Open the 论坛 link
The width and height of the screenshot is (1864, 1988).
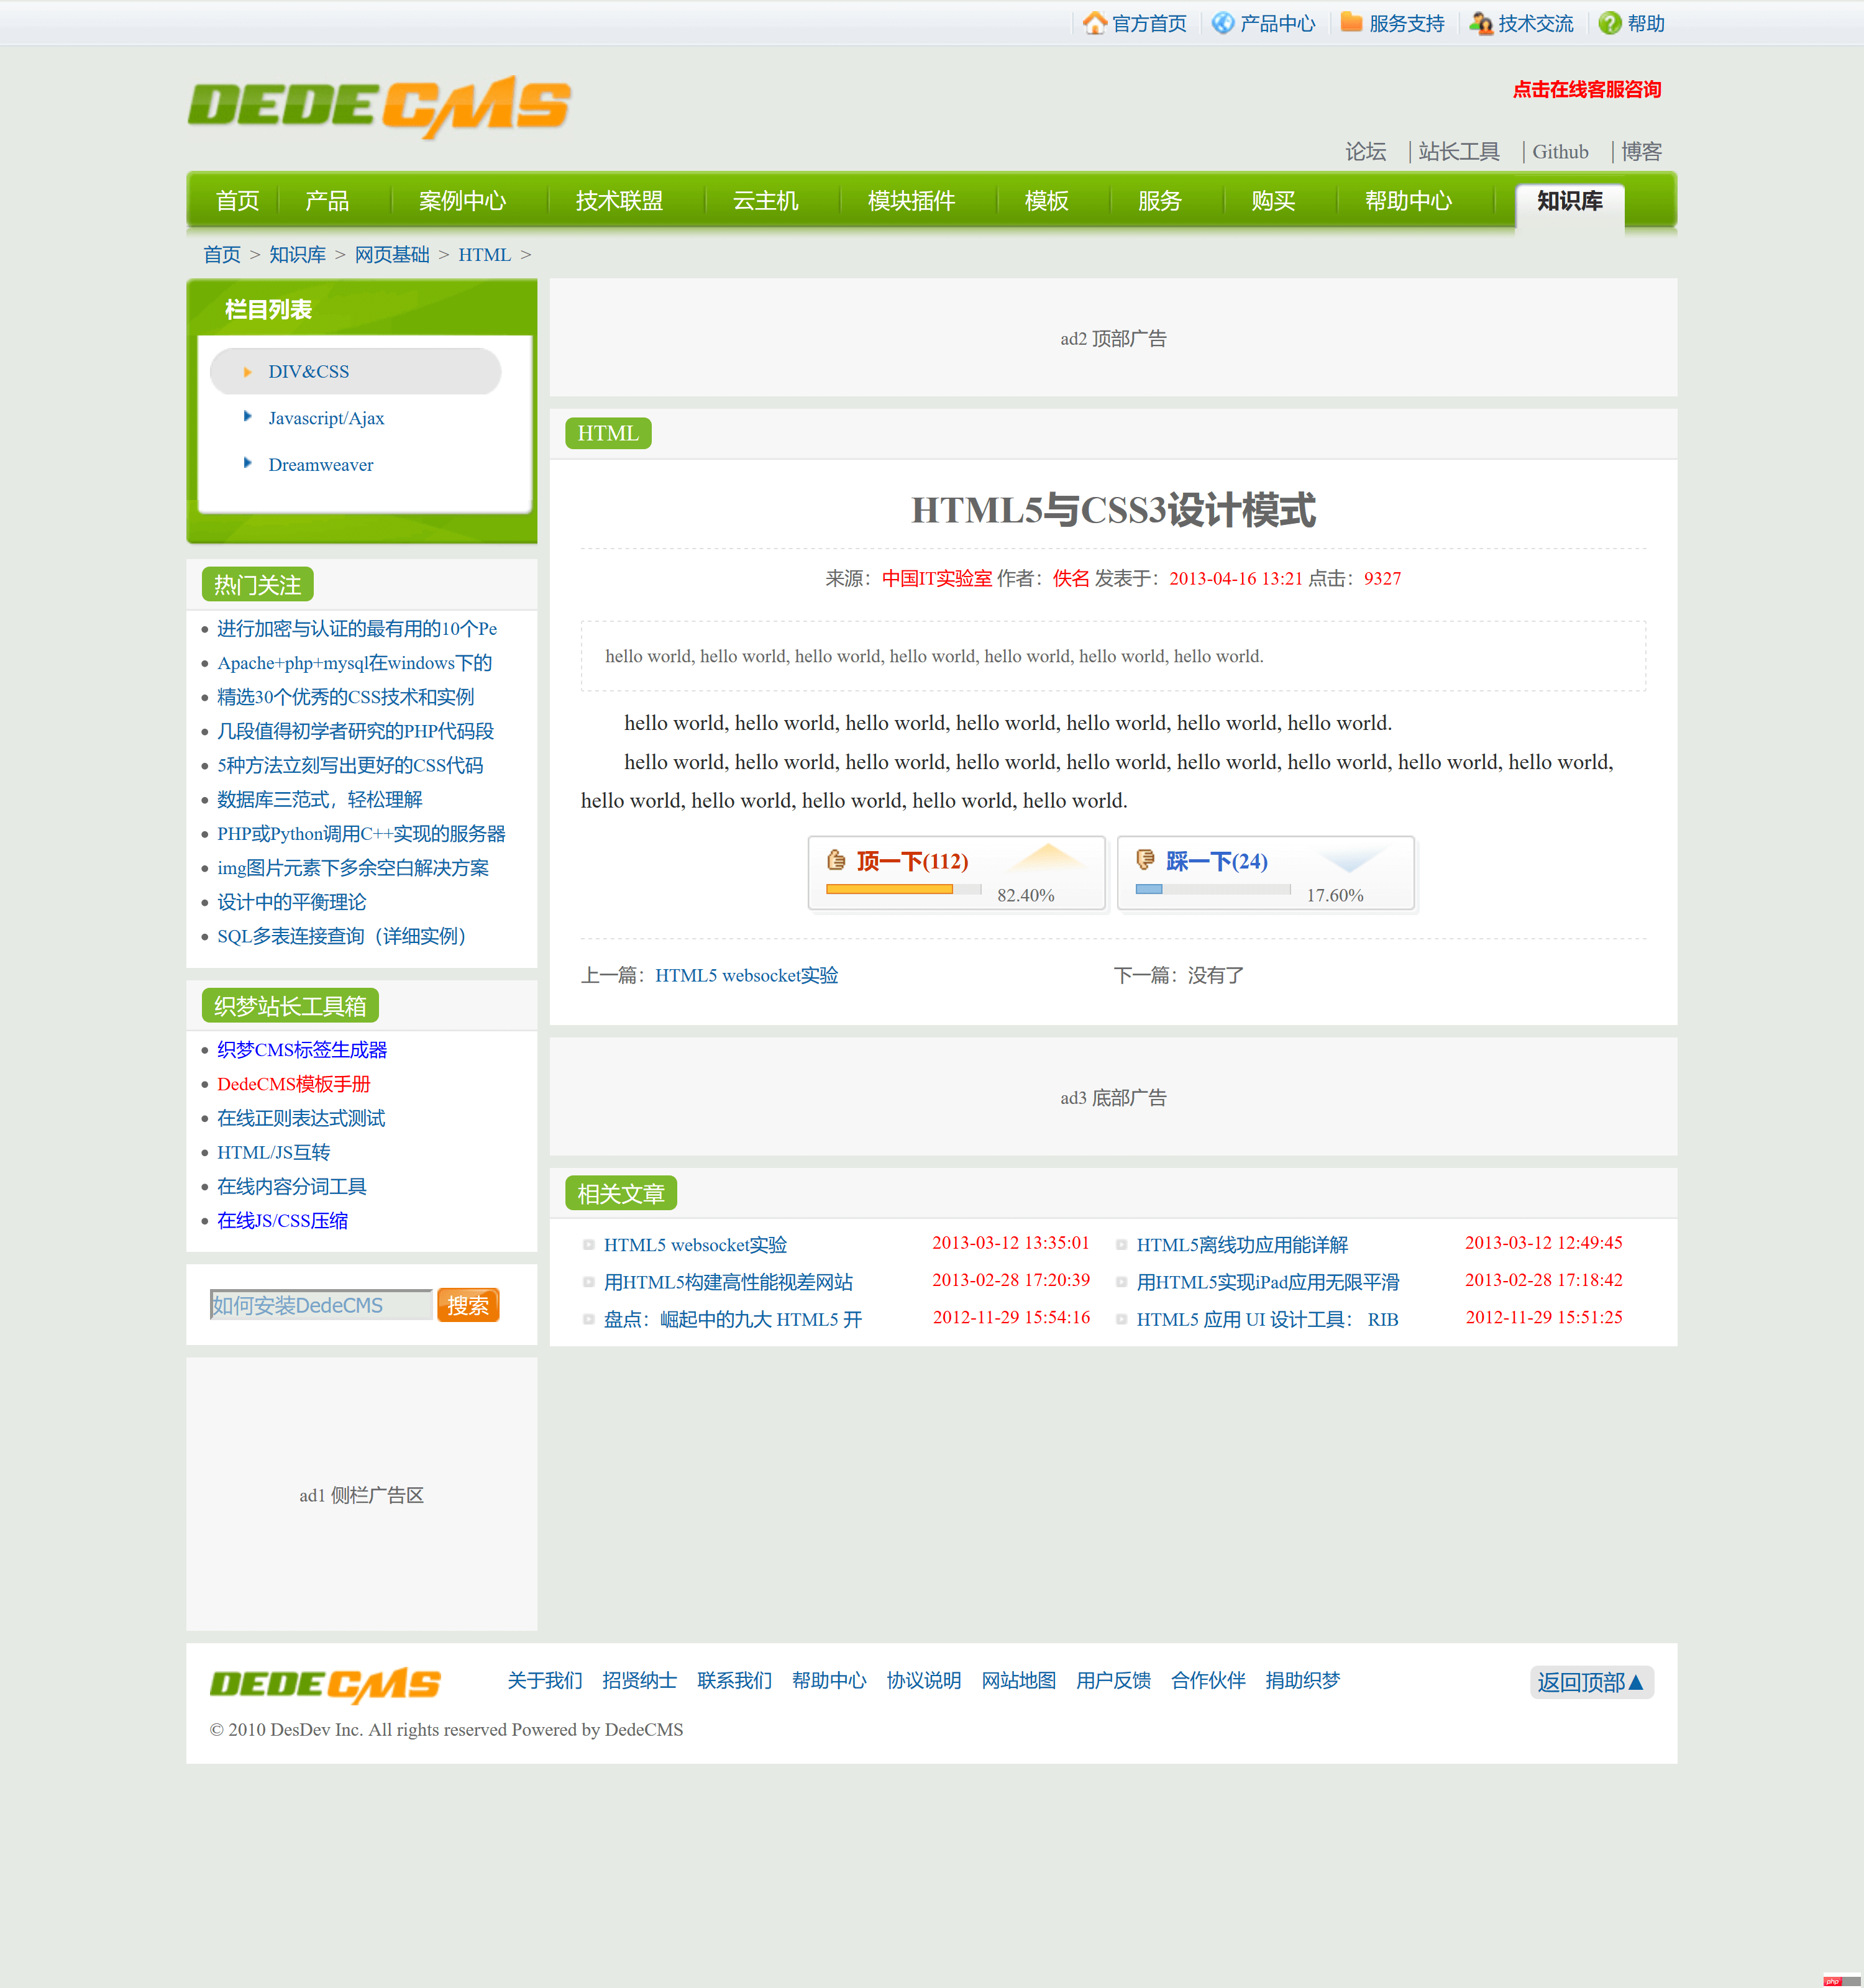[1365, 151]
